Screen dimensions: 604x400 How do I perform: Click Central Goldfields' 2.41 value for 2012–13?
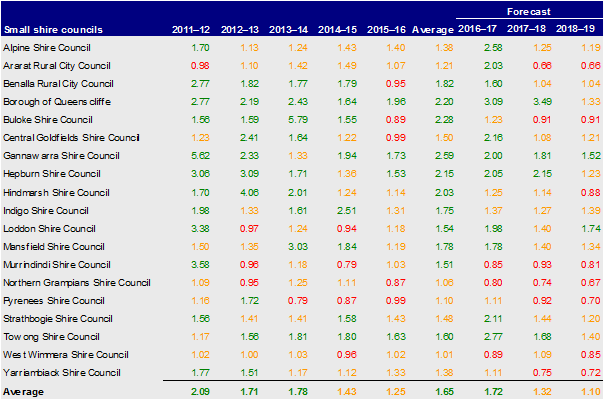[x=249, y=138]
